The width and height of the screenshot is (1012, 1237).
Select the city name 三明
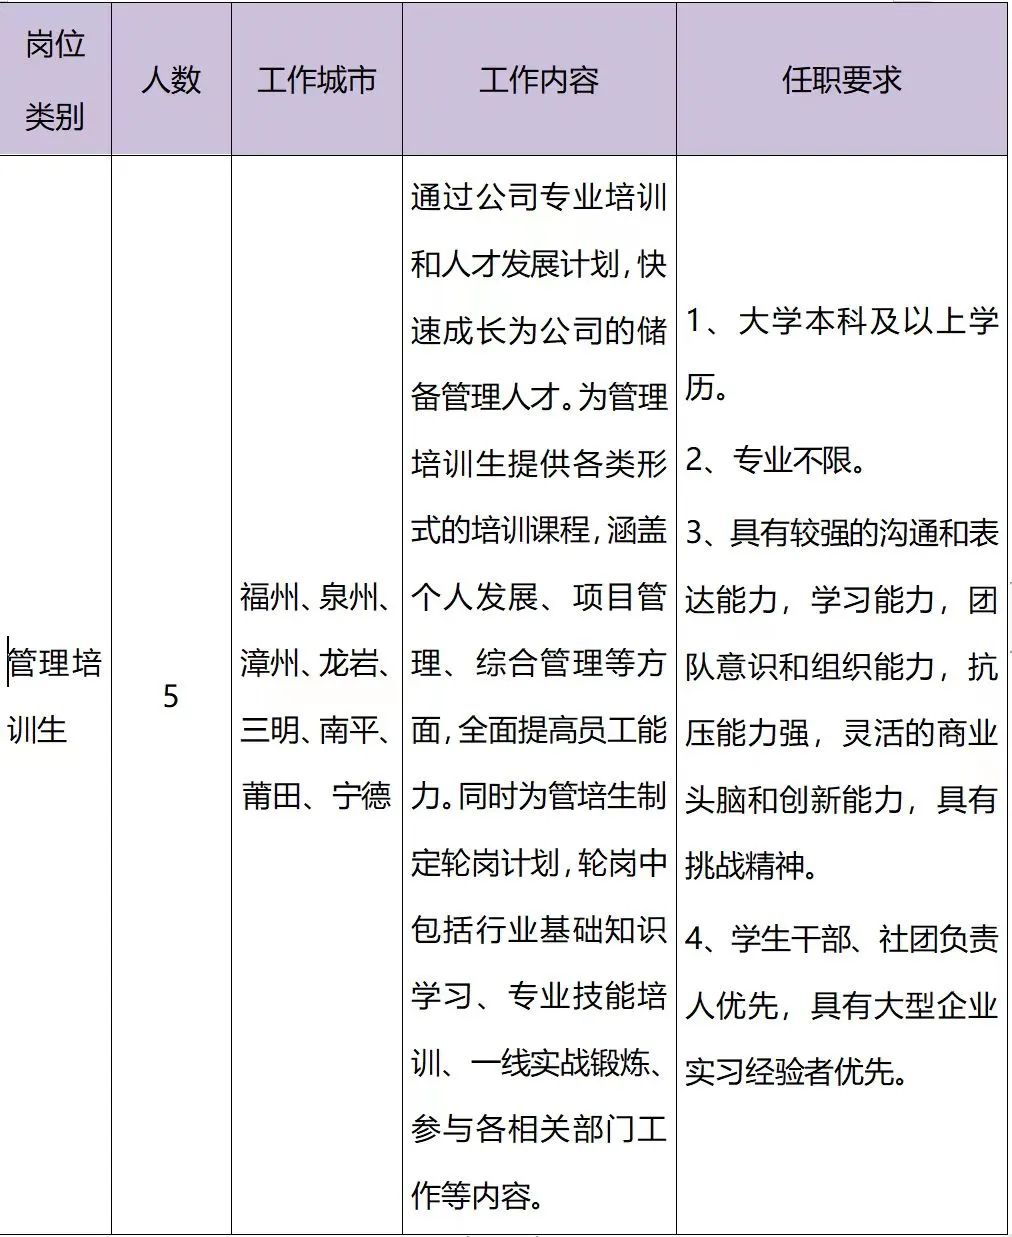(270, 731)
